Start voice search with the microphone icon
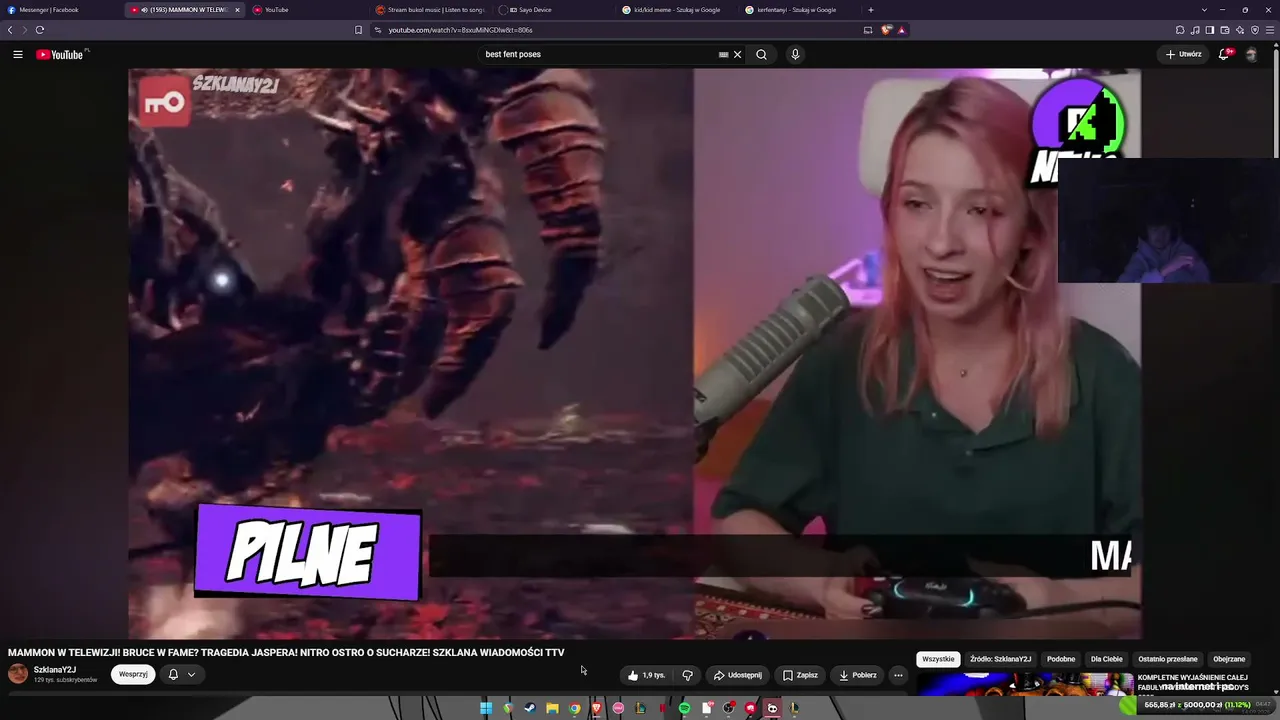This screenshot has height=720, width=1280. (795, 54)
